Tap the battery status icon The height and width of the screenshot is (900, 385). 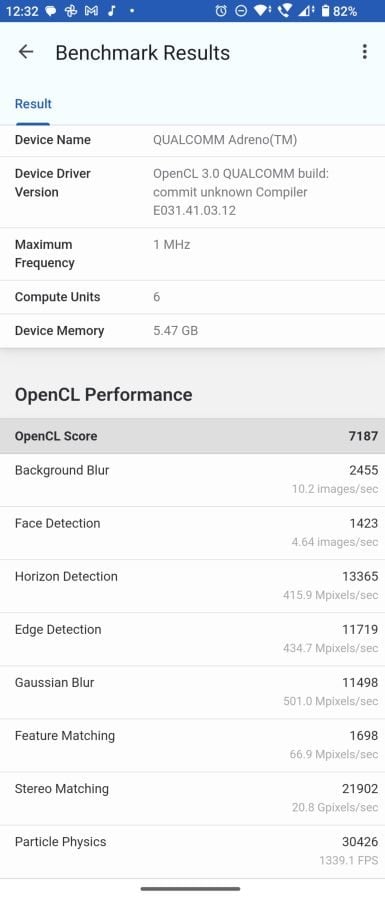326,11
